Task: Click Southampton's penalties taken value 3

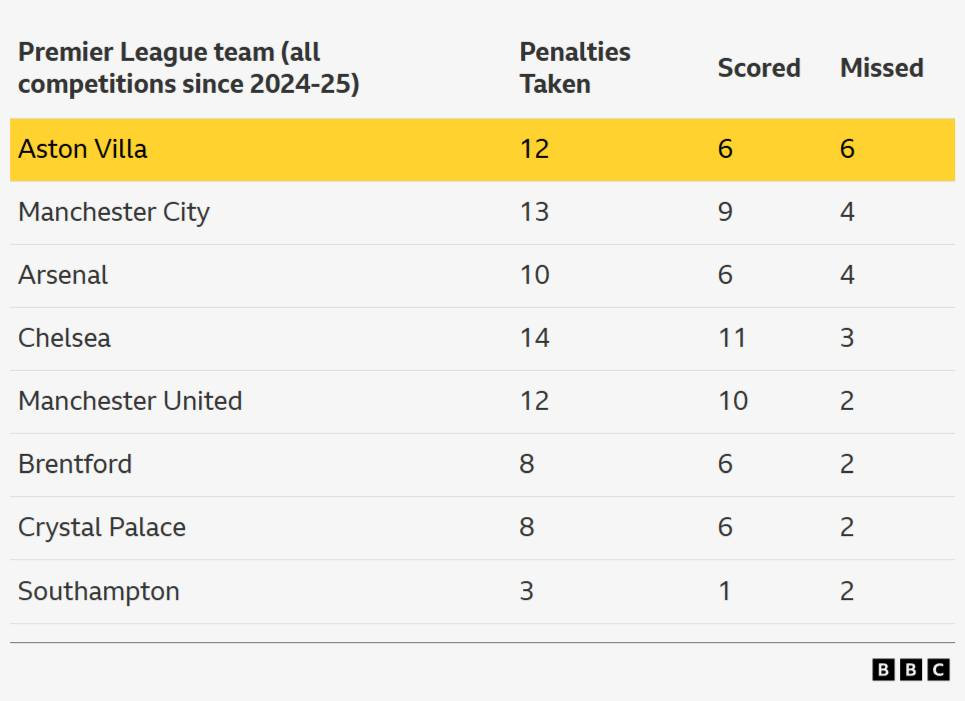Action: 526,591
